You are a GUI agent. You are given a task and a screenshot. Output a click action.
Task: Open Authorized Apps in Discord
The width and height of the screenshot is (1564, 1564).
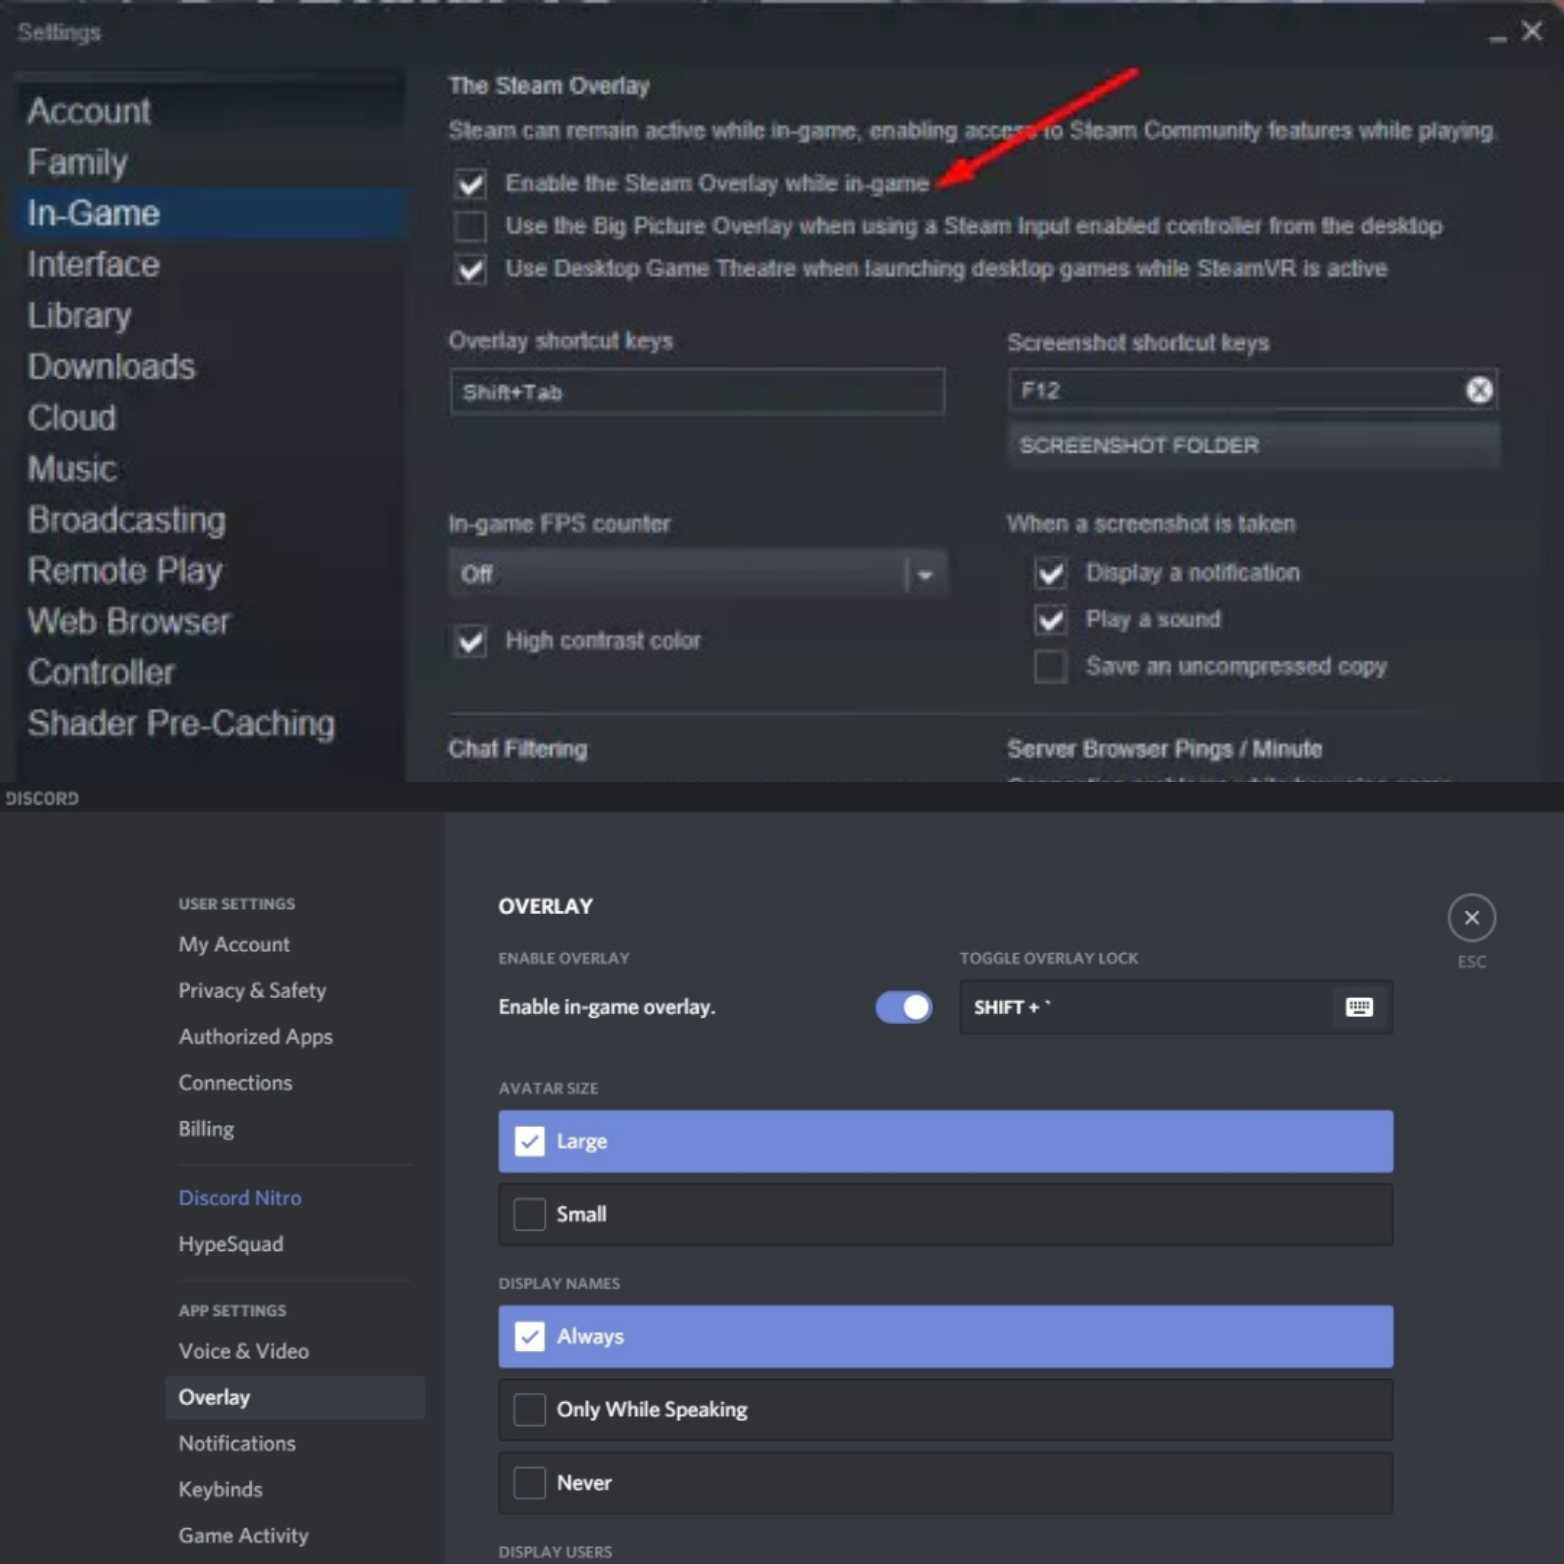(255, 1037)
